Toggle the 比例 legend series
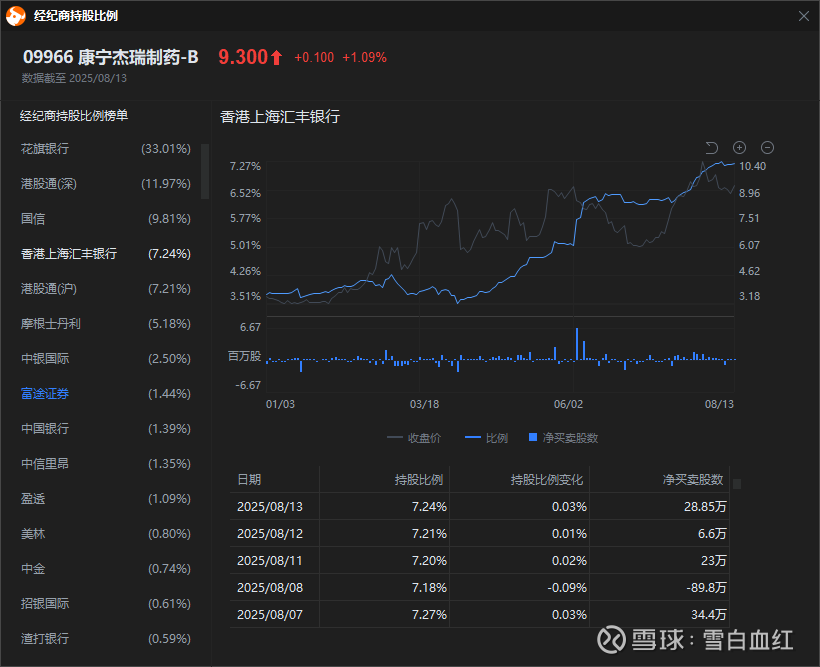 [486, 438]
